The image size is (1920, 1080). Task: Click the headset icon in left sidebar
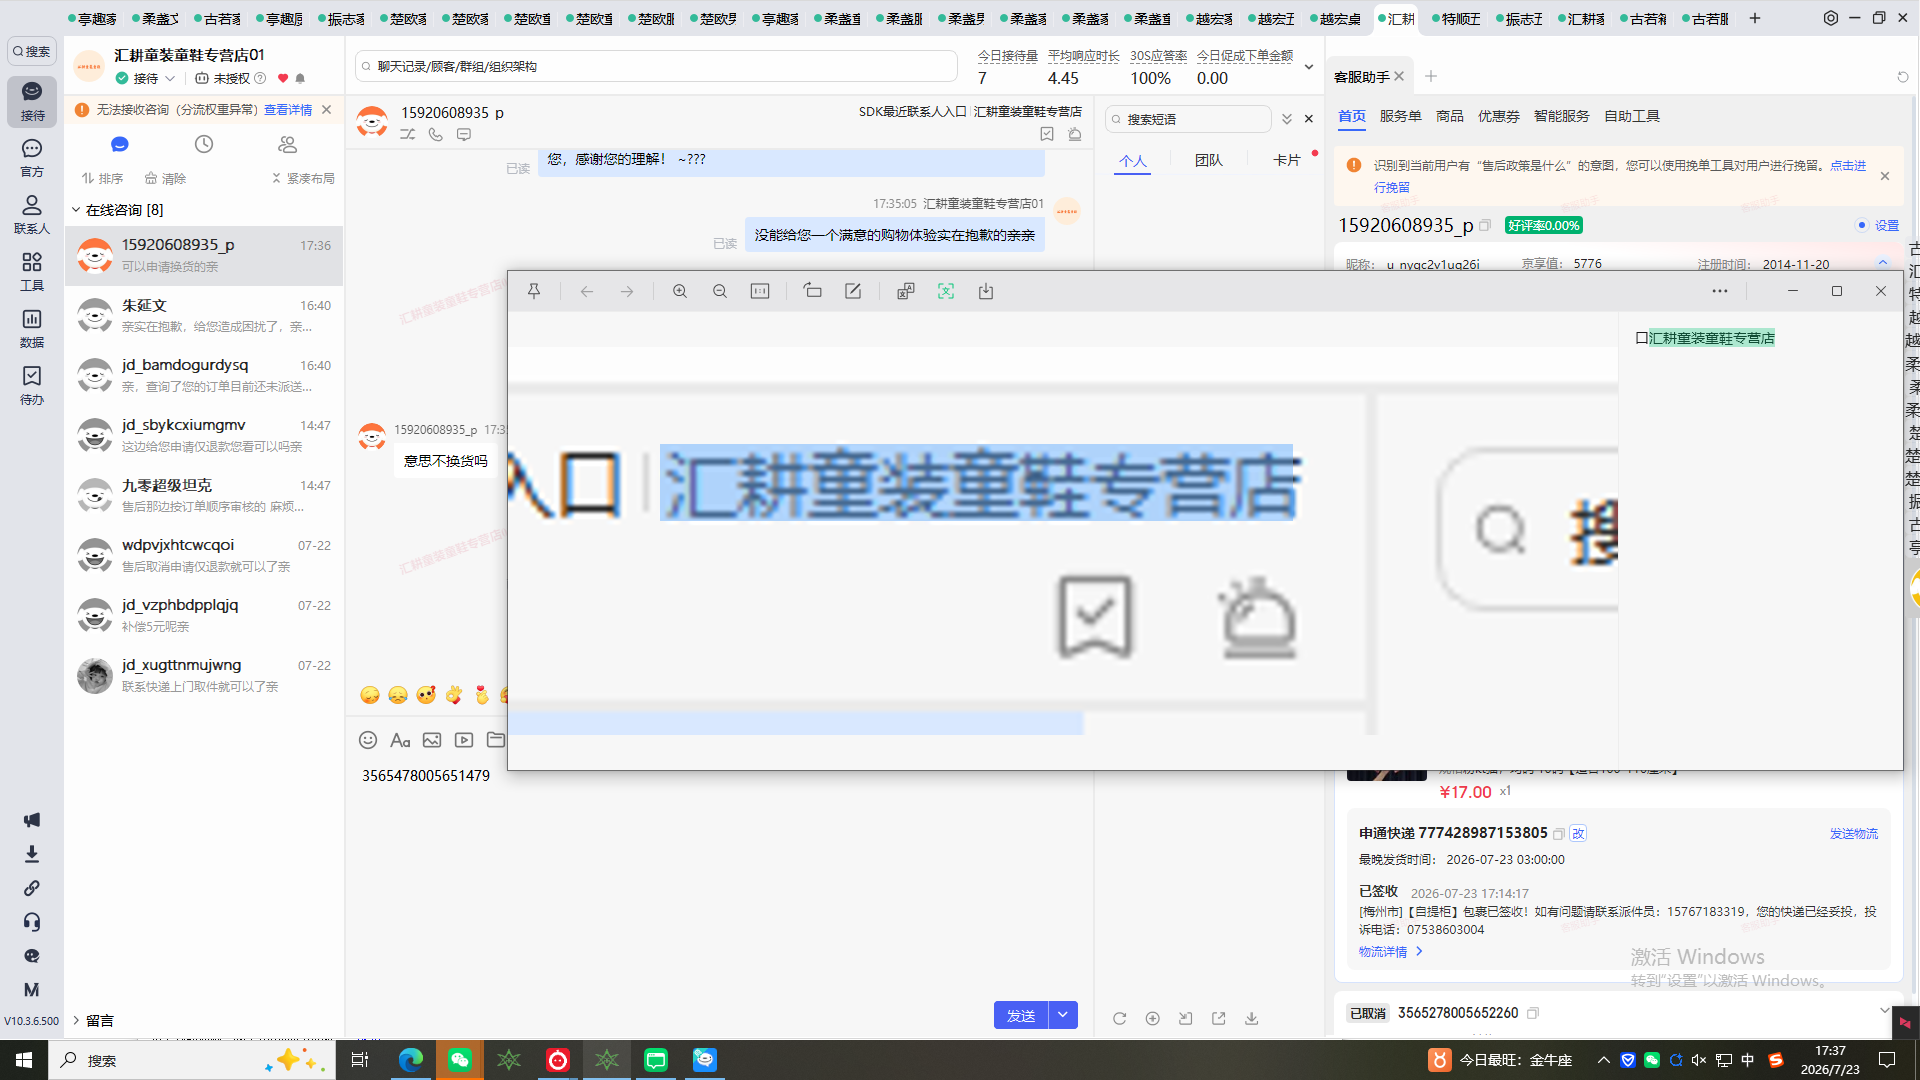tap(32, 922)
